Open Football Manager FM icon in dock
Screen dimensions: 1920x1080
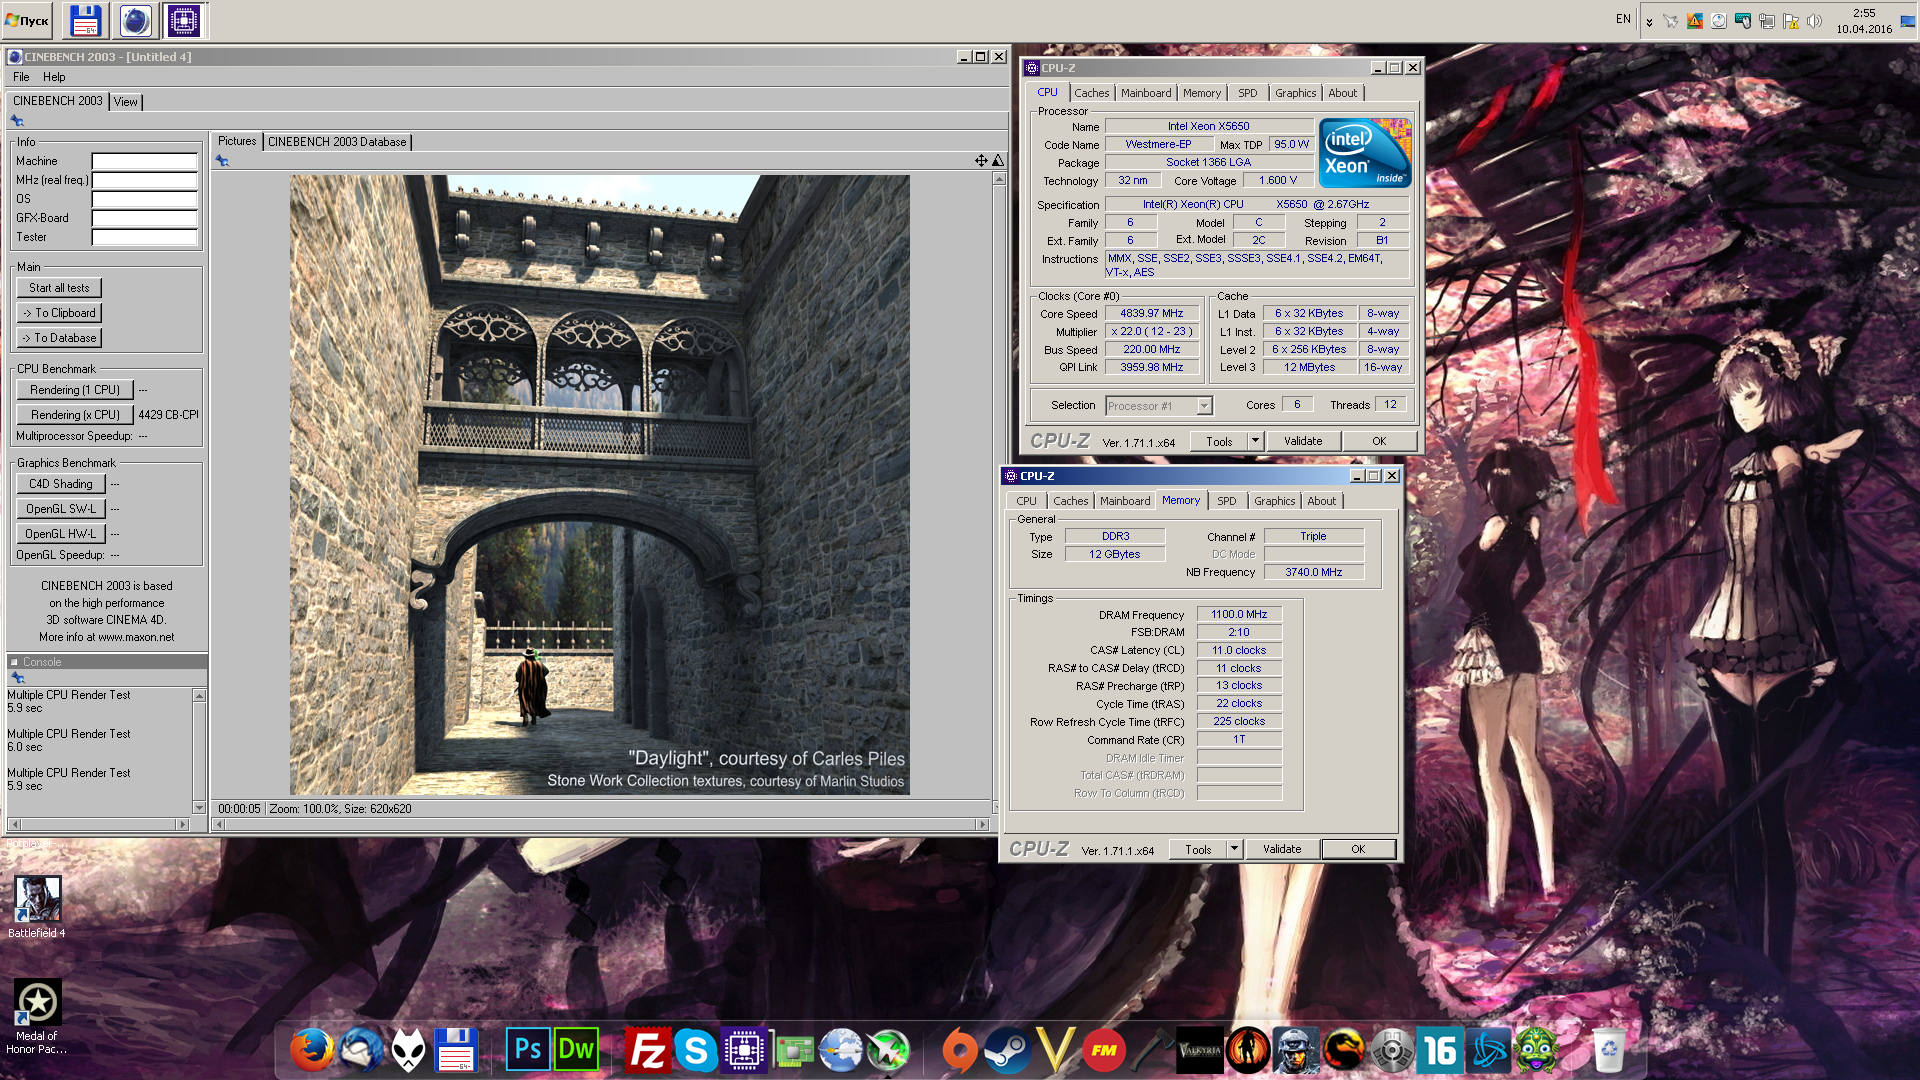1104,1050
